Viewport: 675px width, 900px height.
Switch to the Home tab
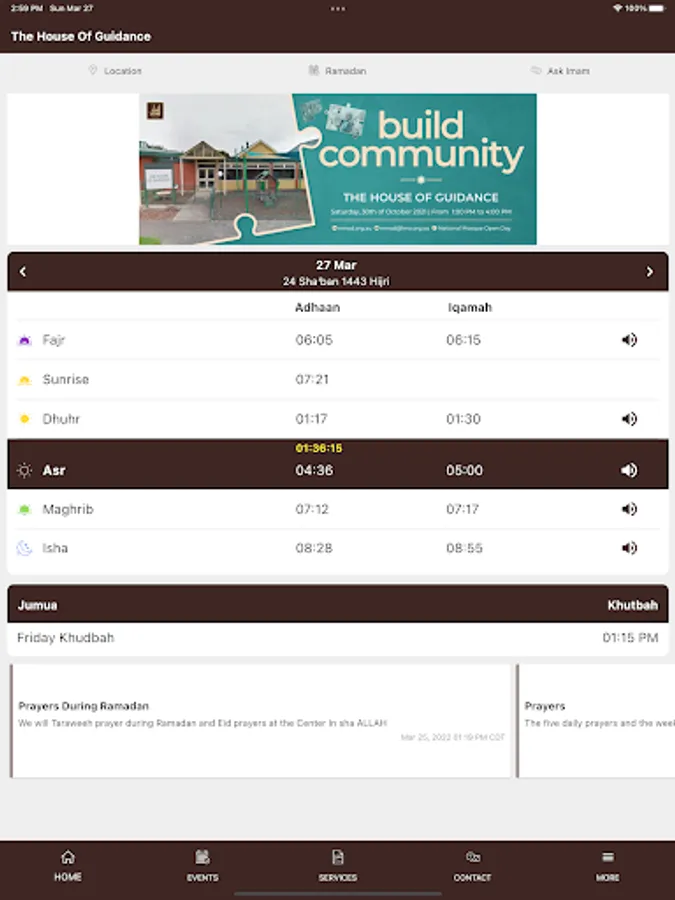coord(68,866)
